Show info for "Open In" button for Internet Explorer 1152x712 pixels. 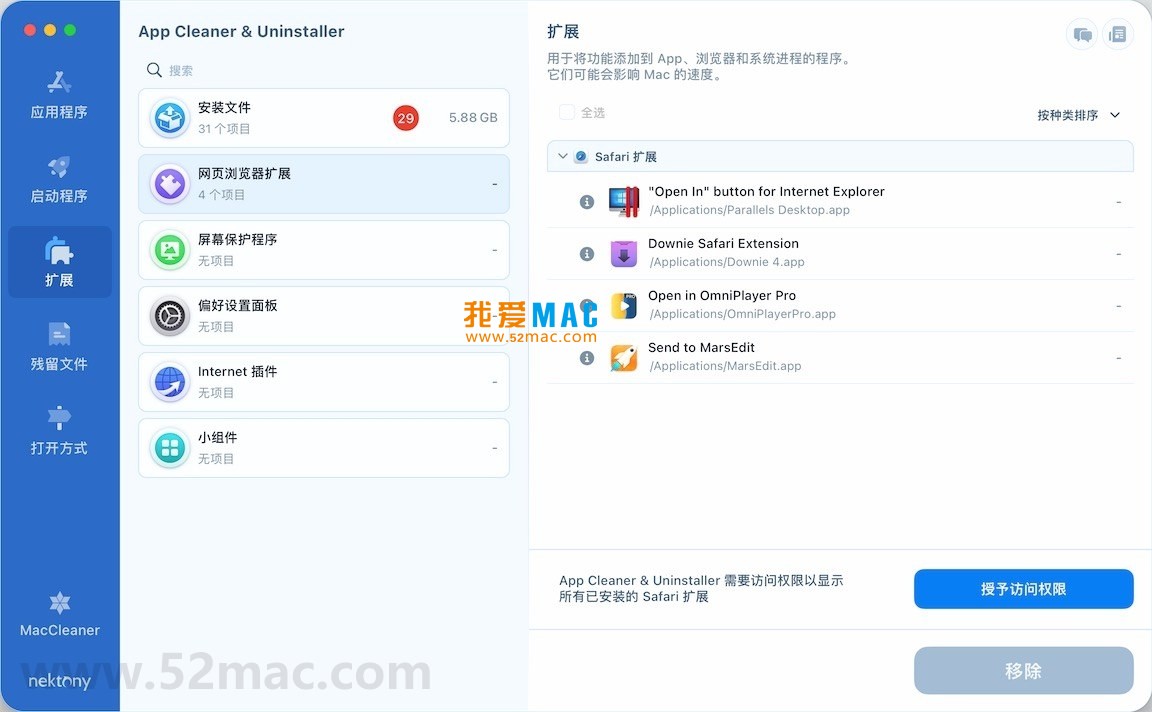point(586,201)
